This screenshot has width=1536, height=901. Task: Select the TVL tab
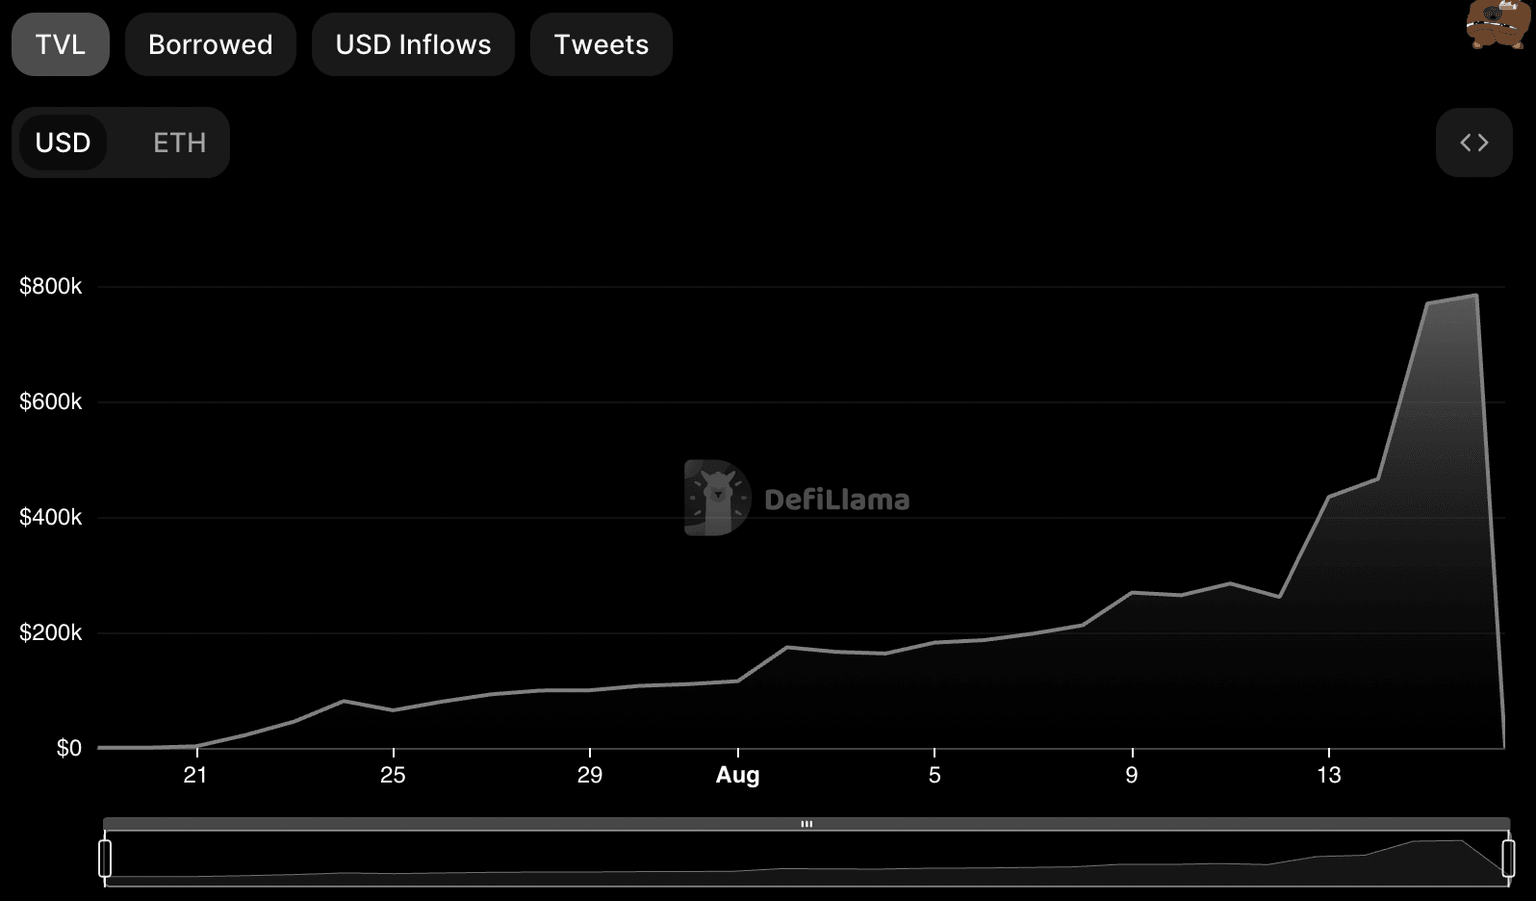click(x=60, y=44)
